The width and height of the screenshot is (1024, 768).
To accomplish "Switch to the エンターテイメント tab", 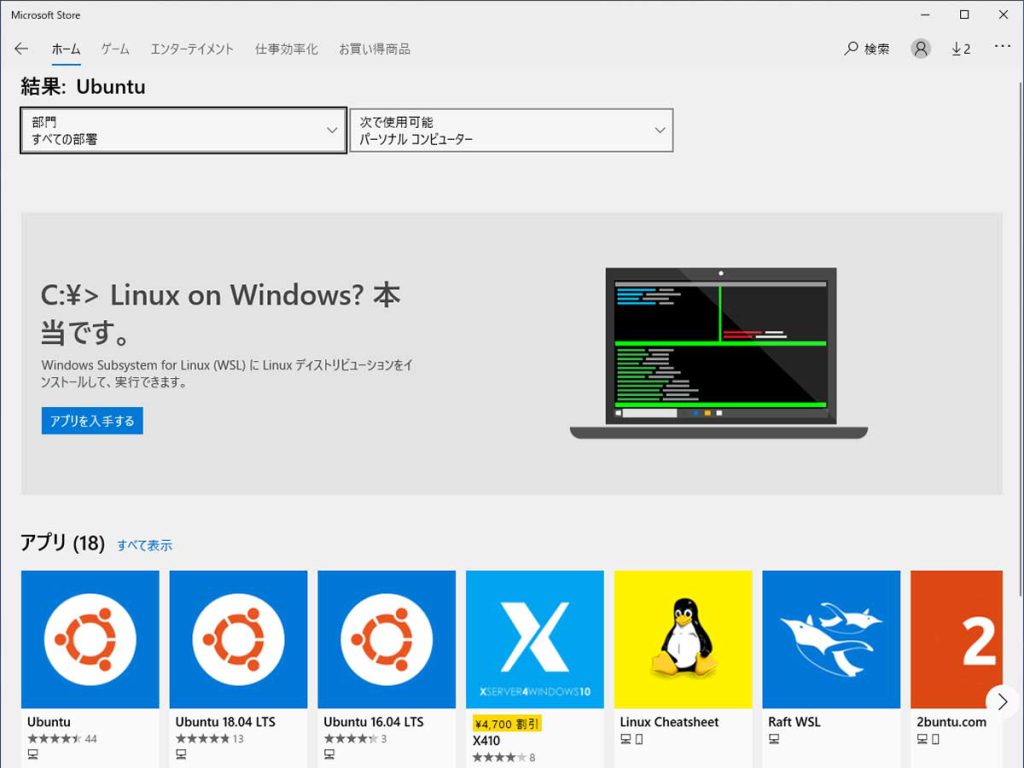I will 192,49.
